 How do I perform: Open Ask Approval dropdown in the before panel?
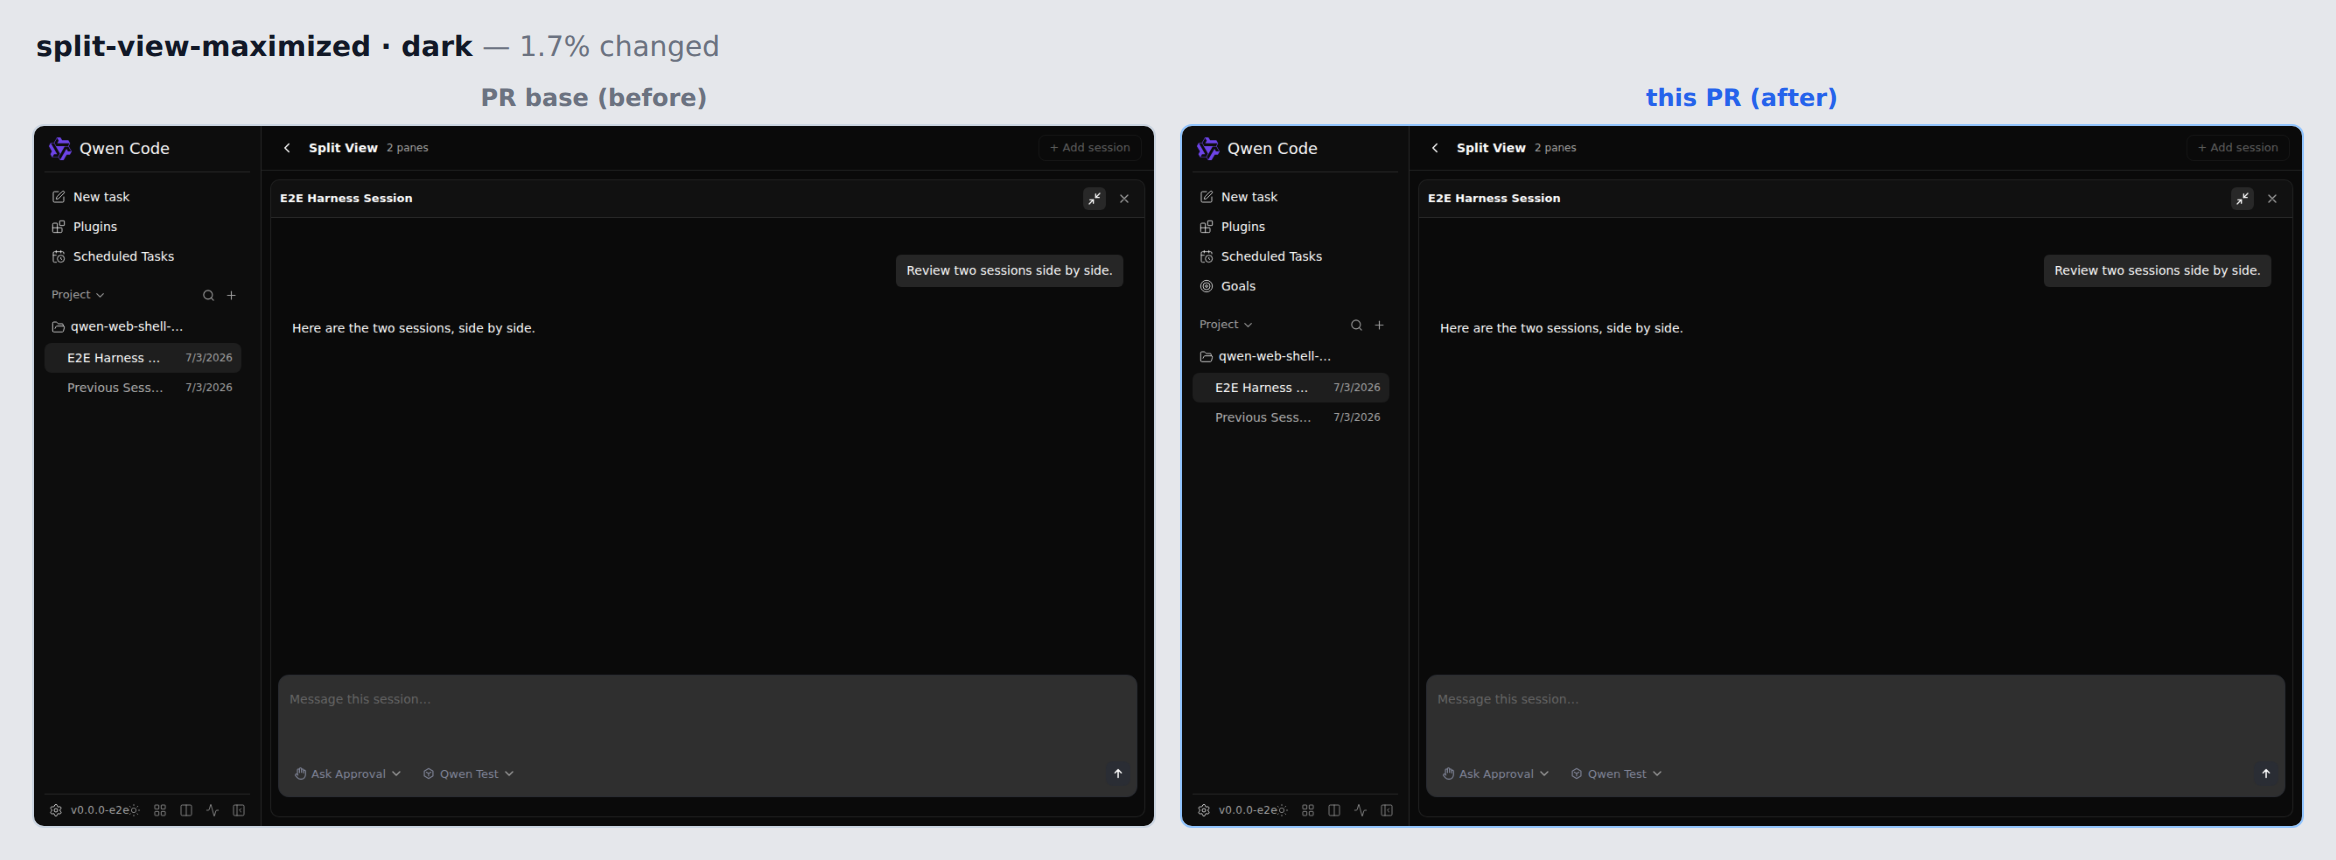[x=348, y=774]
